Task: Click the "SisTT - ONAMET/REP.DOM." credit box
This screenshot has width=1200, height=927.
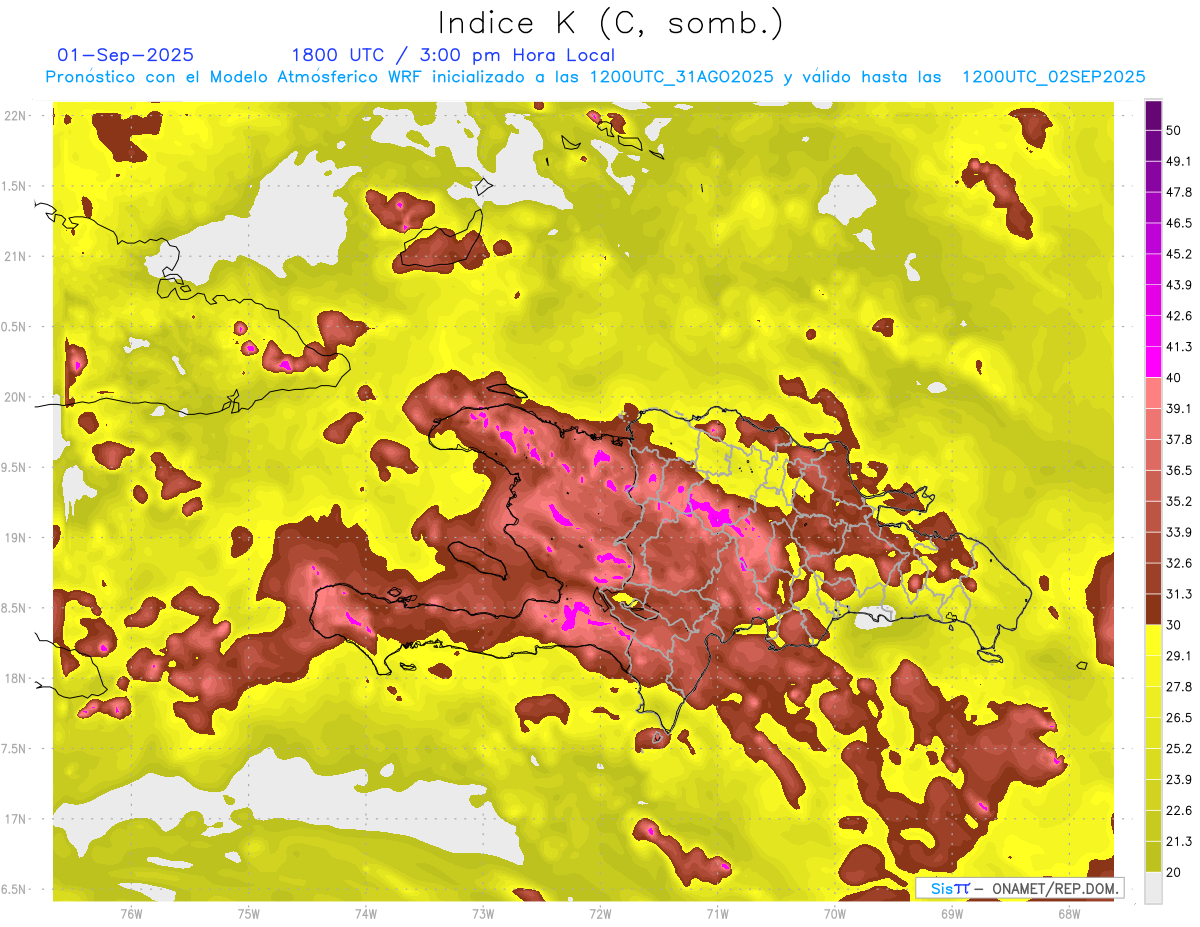Action: (x=1020, y=888)
